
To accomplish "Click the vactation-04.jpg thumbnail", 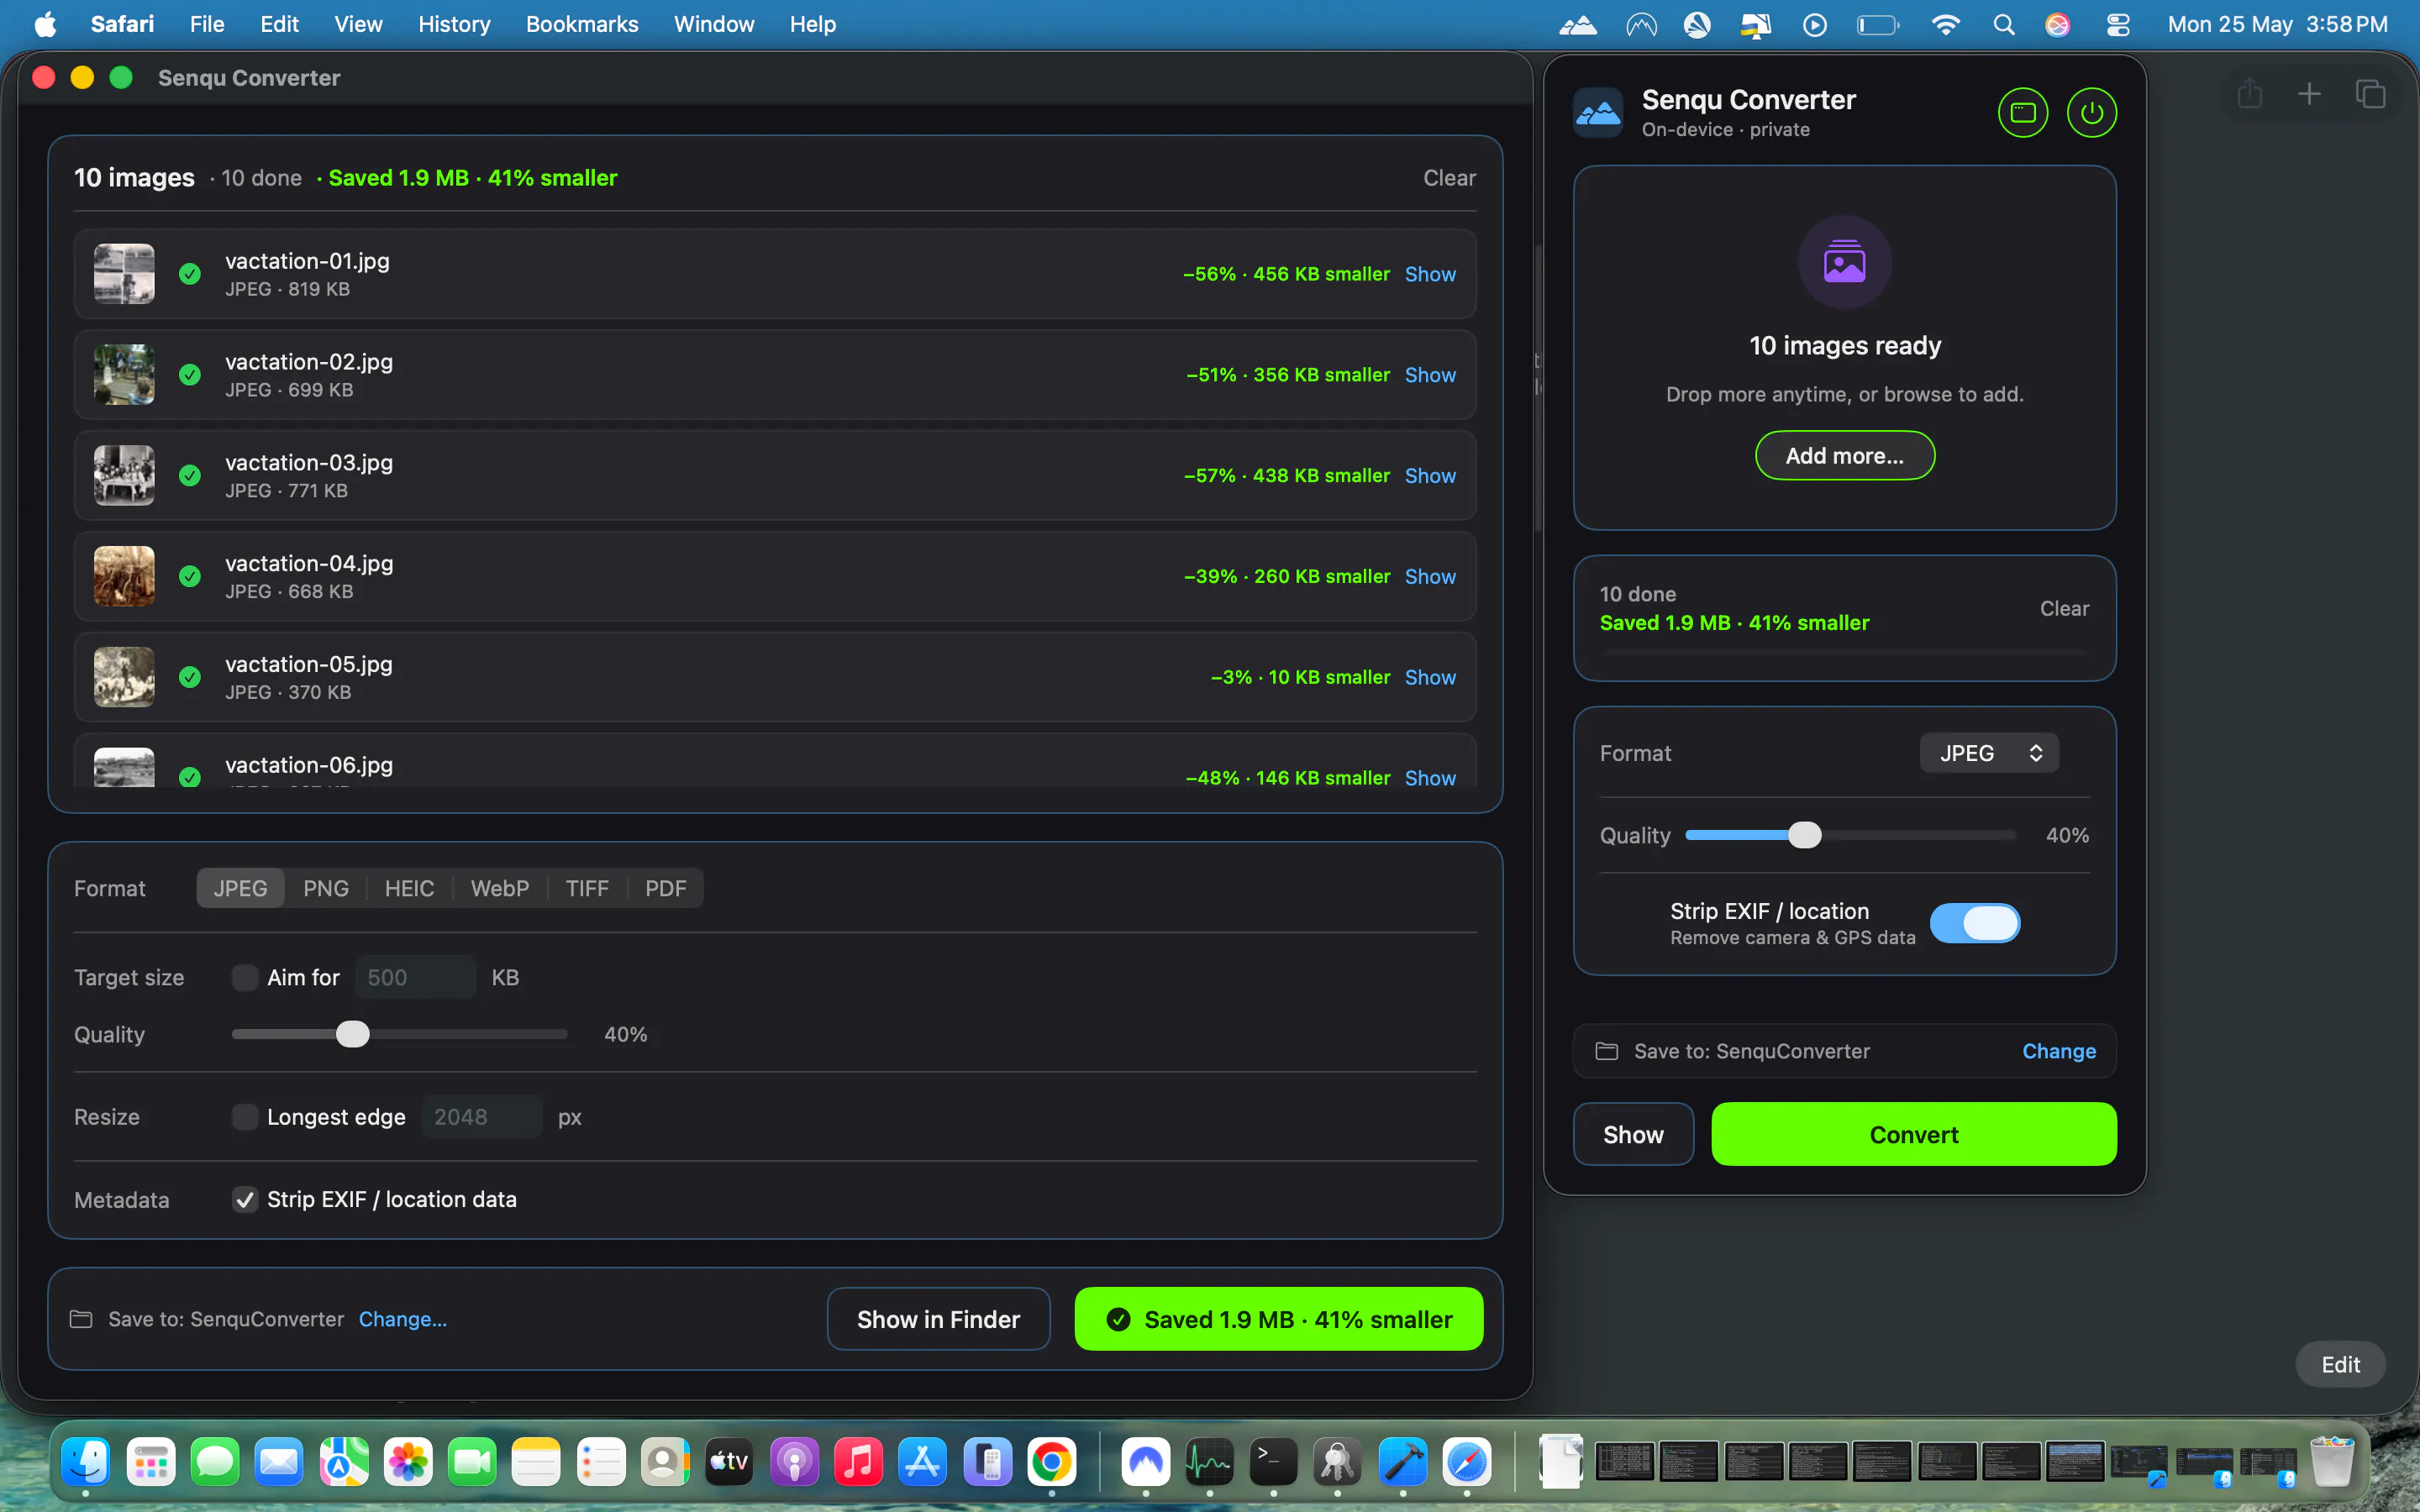I will pyautogui.click(x=124, y=576).
